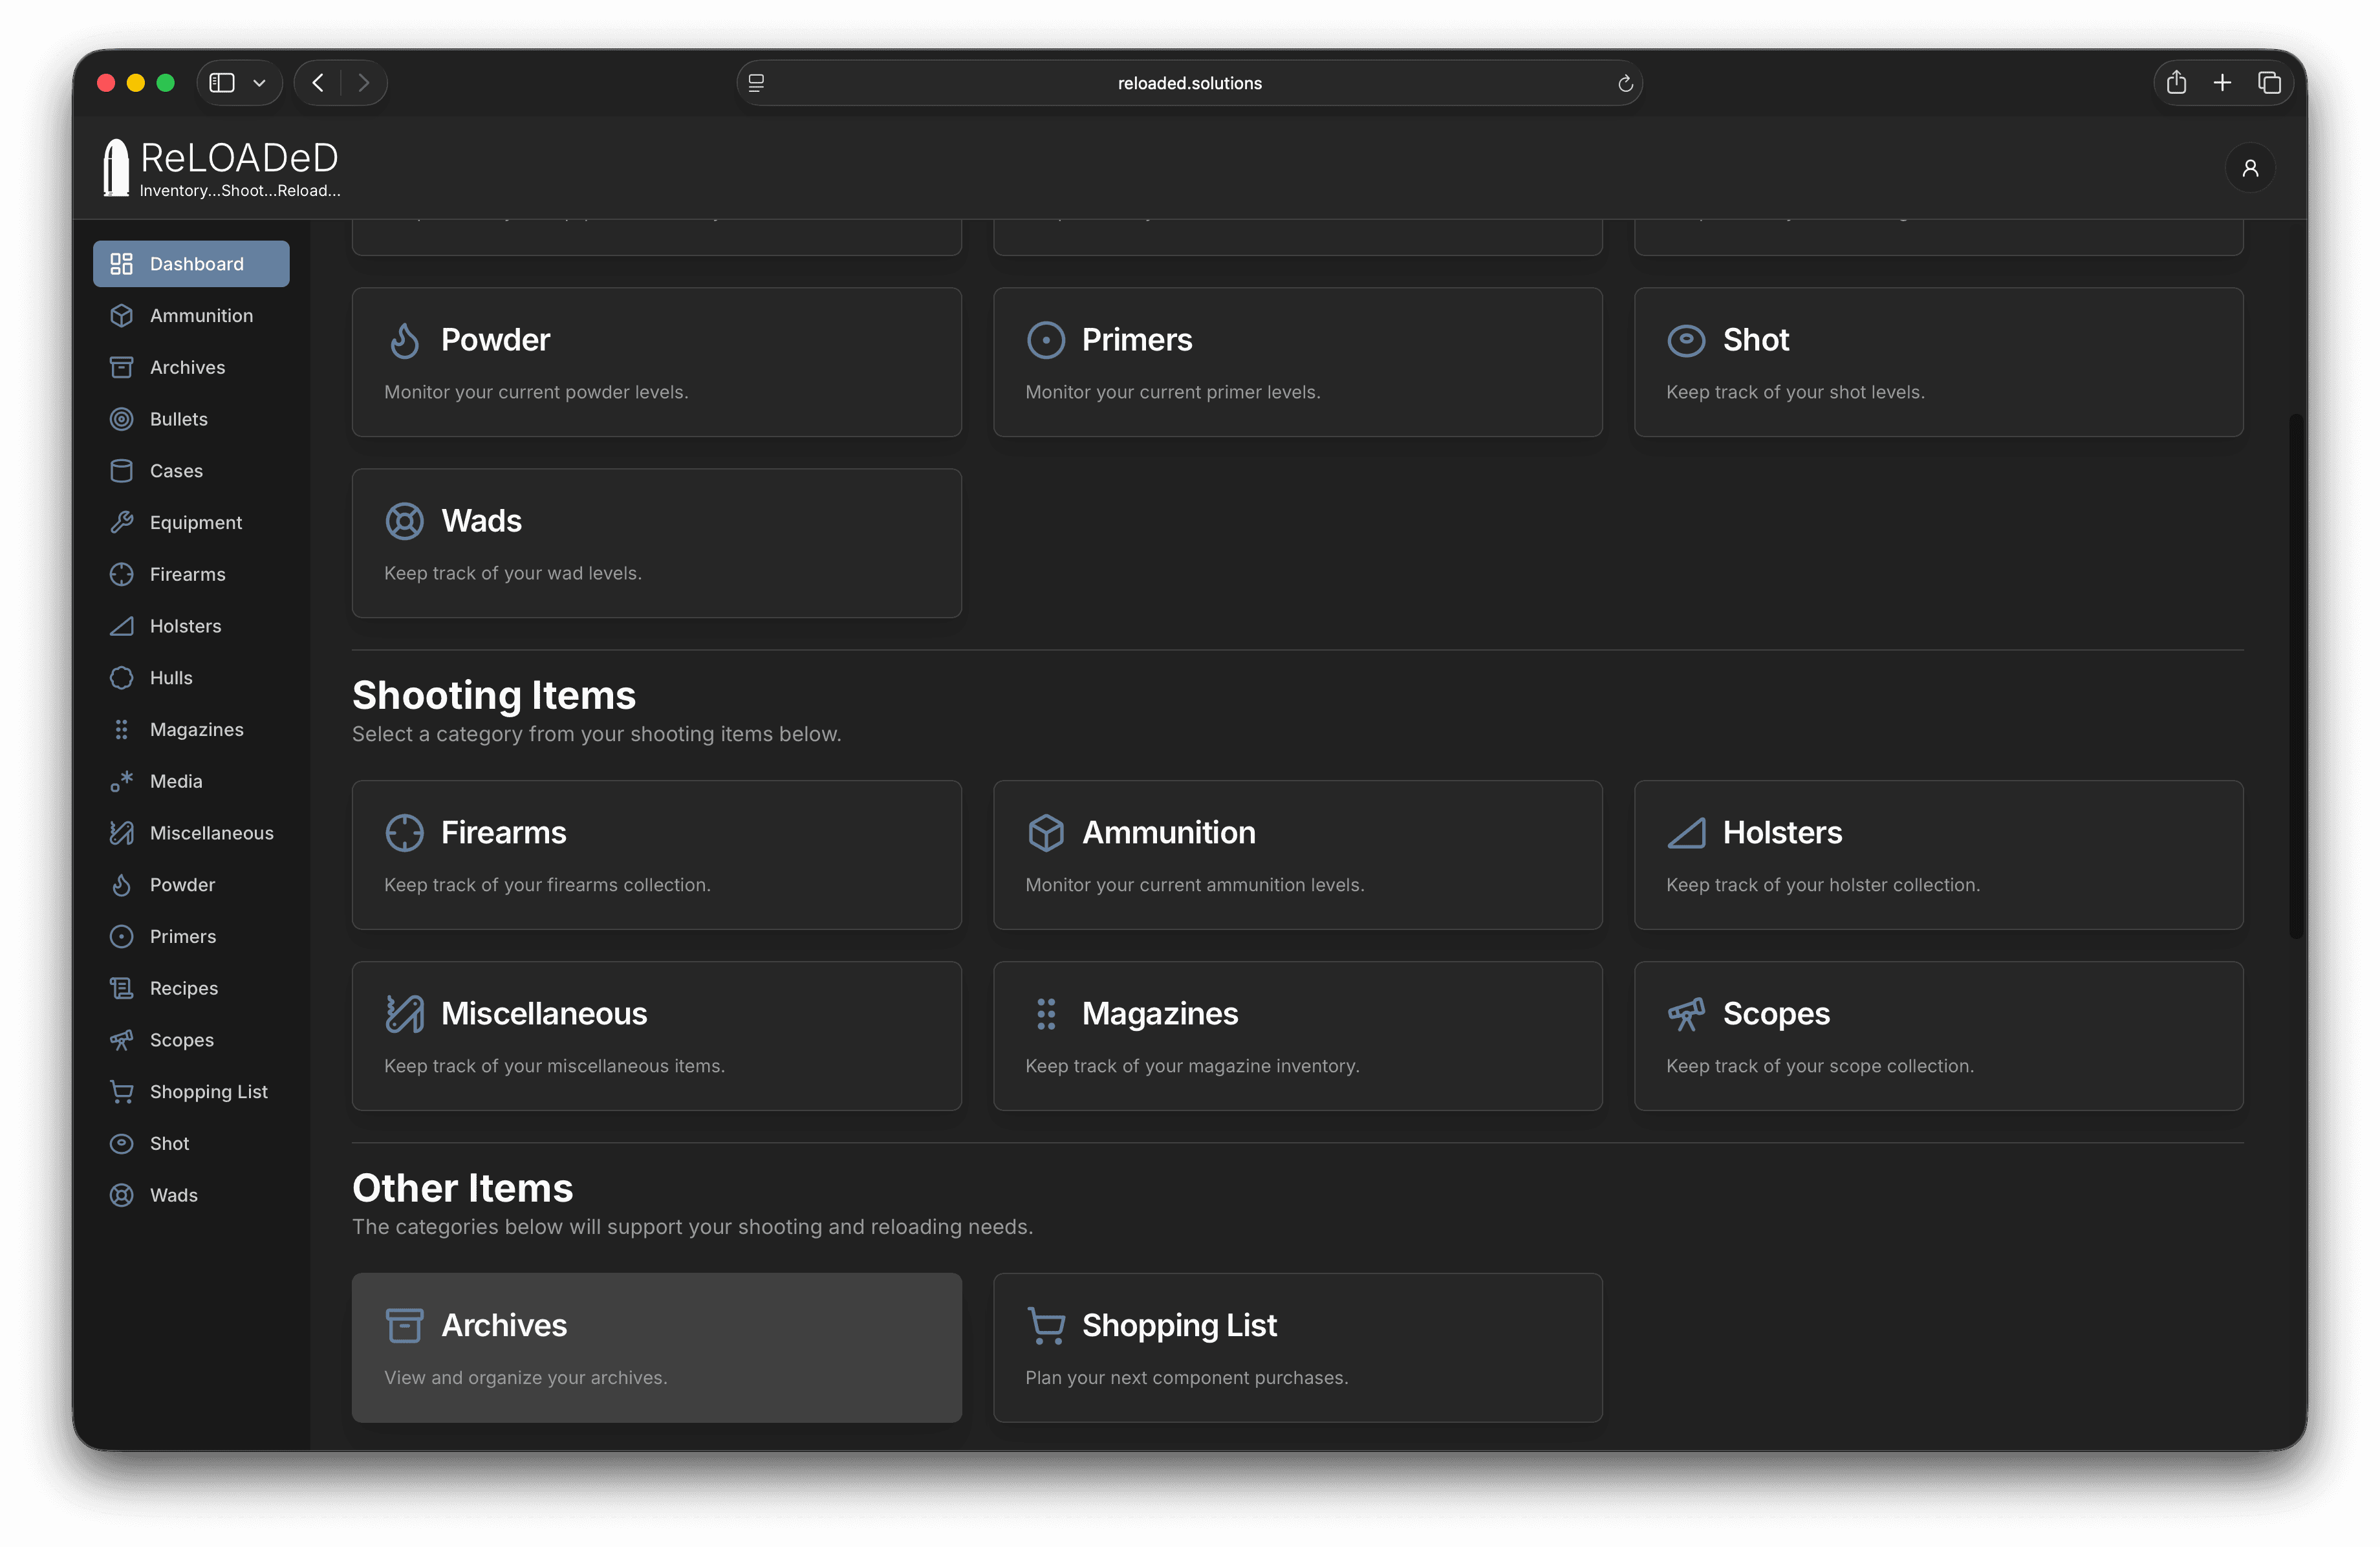Click the Archives box icon on card
The width and height of the screenshot is (2380, 1547).
pyautogui.click(x=404, y=1326)
